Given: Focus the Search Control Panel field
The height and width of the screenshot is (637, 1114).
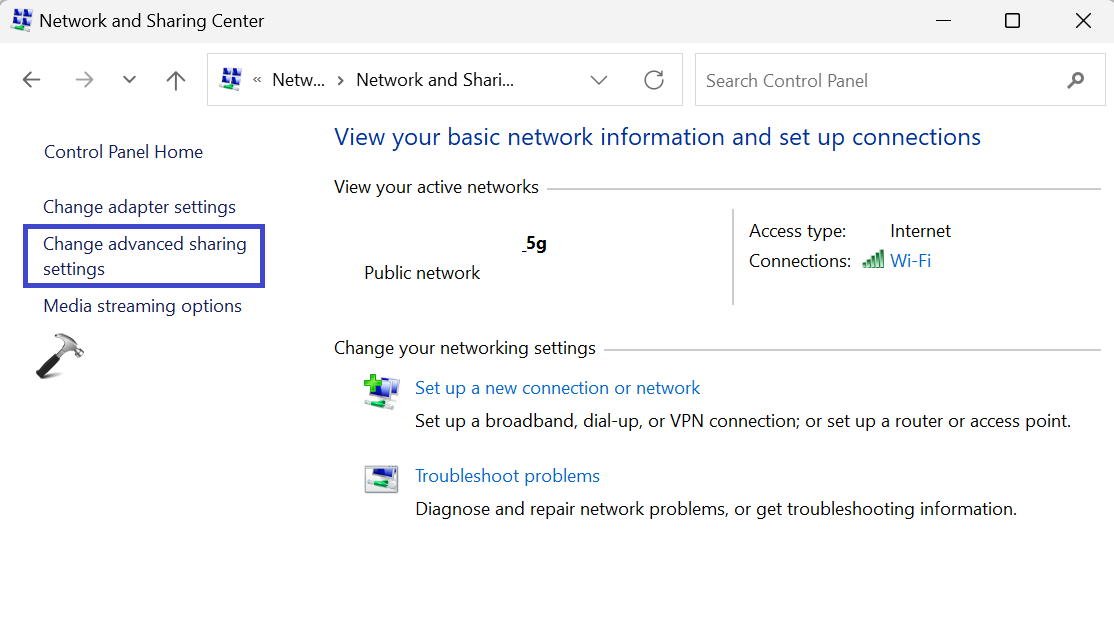Looking at the screenshot, I should (880, 80).
